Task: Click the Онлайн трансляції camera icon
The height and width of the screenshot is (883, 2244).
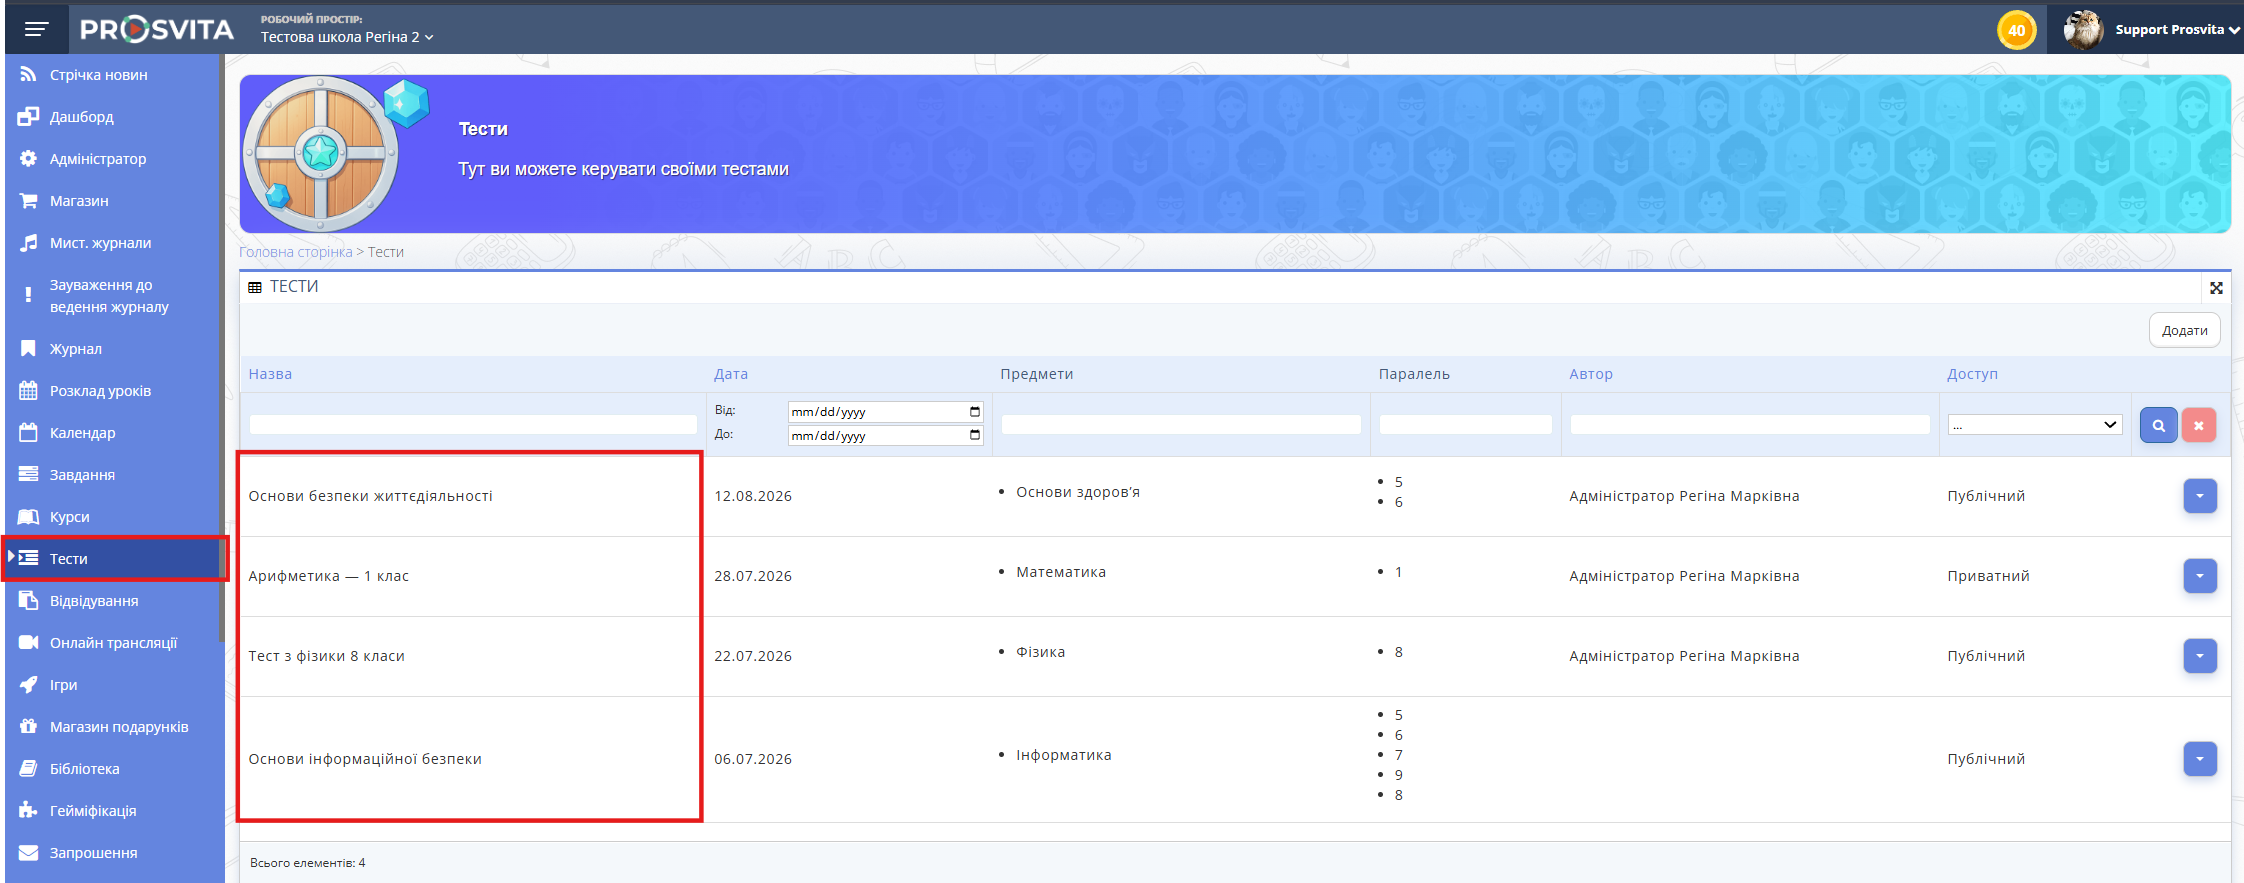Action: (28, 642)
